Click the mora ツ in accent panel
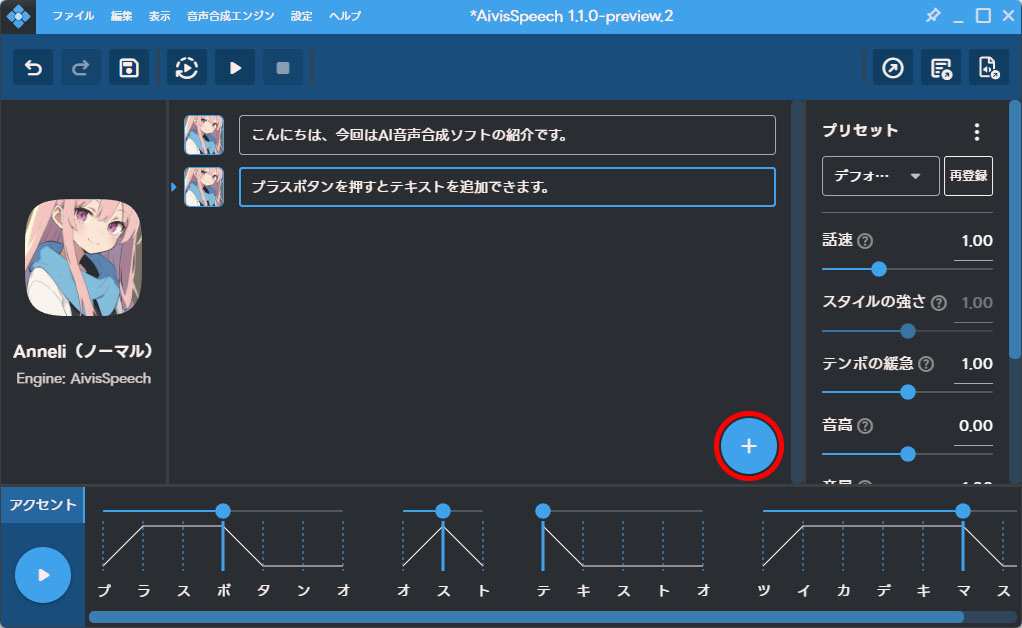Viewport: 1022px width, 628px height. (764, 590)
